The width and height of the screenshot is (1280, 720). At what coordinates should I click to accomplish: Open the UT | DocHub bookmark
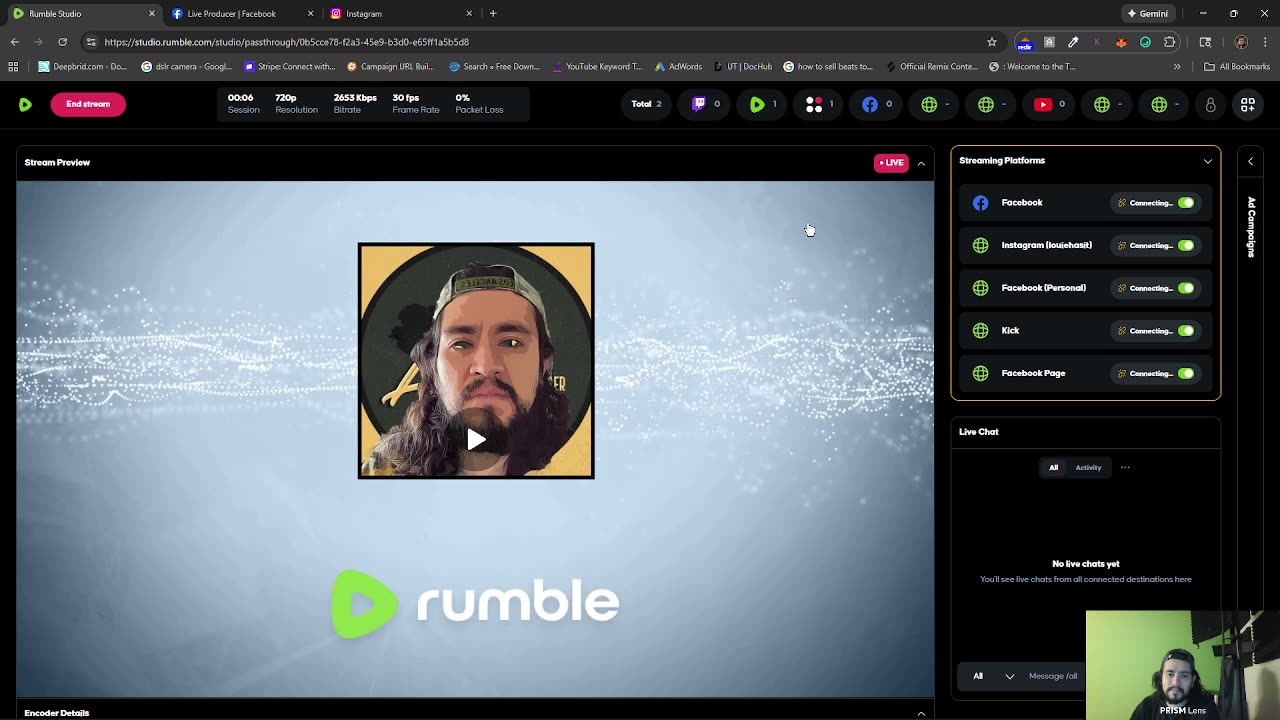742,67
